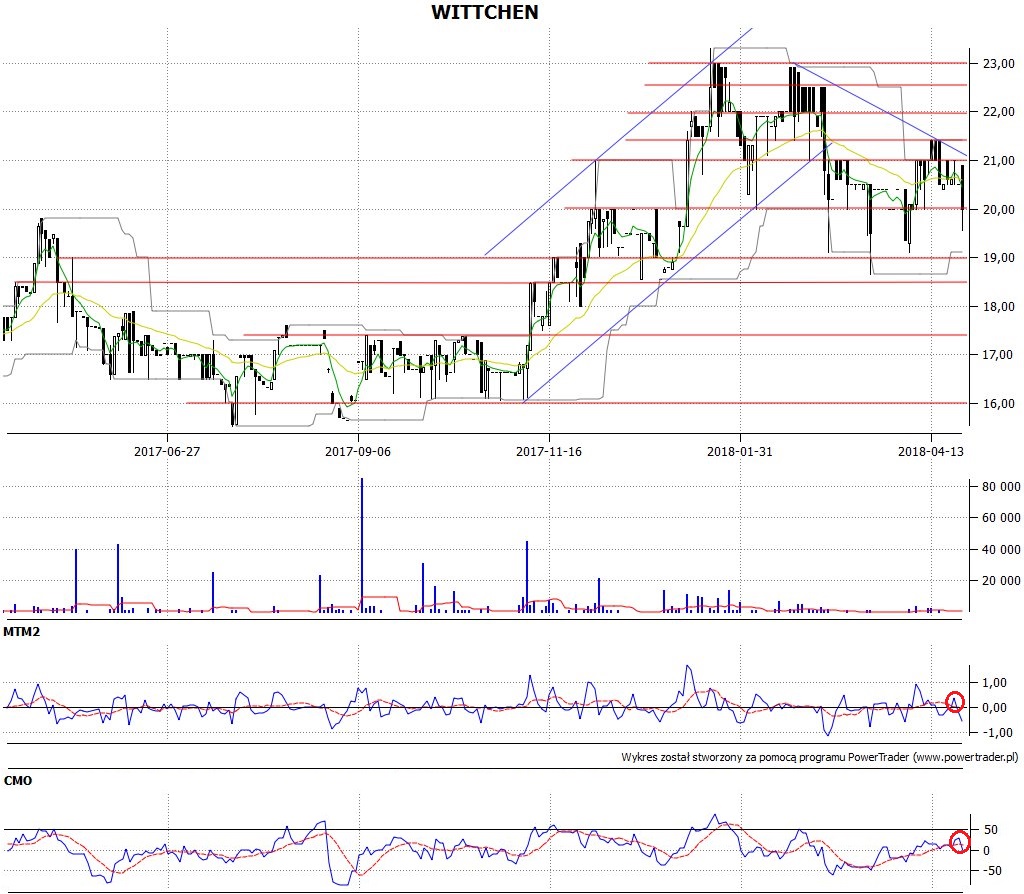Viewport: 1024px width, 894px height.
Task: Click the 16,00 price axis label
Action: point(999,403)
